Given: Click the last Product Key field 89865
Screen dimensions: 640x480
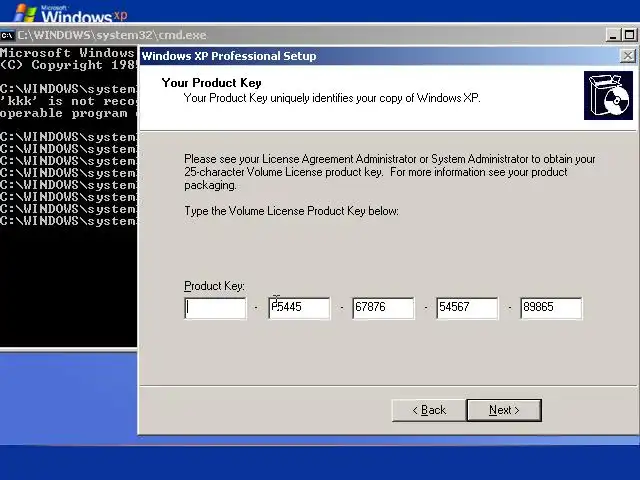Looking at the screenshot, I should coord(551,308).
